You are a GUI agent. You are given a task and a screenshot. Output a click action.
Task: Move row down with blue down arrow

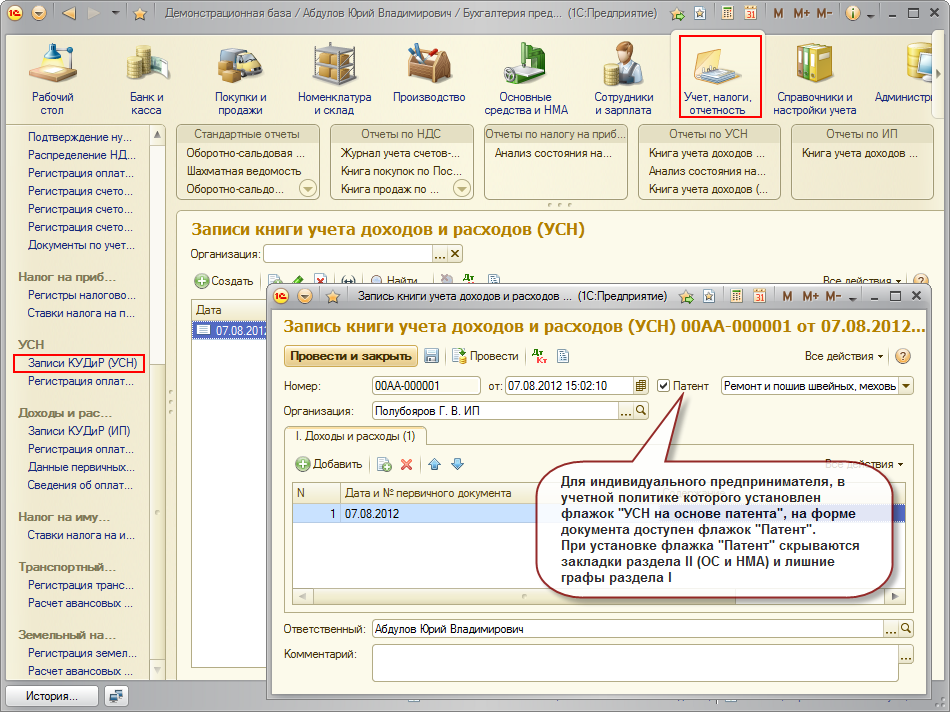[x=458, y=464]
